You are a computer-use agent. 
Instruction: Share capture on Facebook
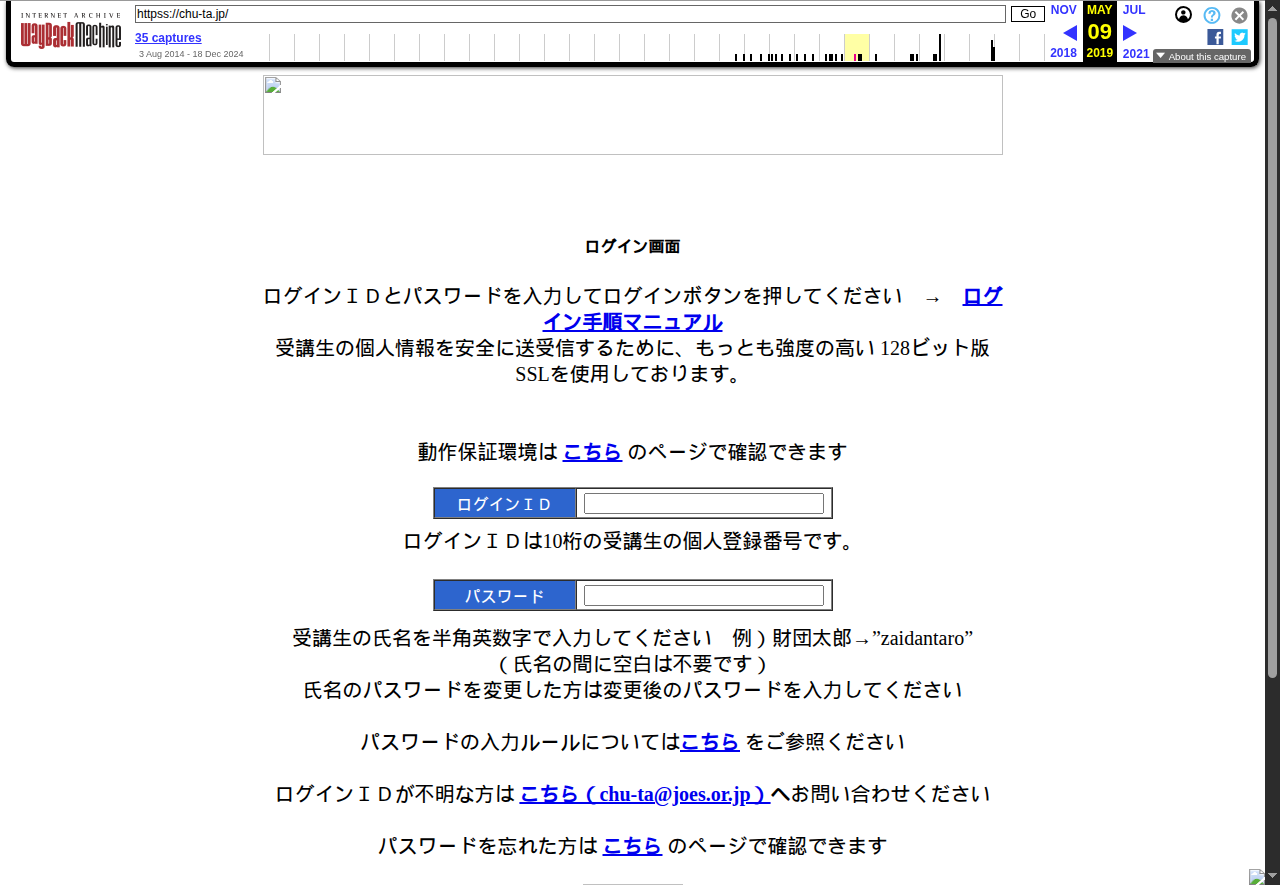[x=1215, y=37]
